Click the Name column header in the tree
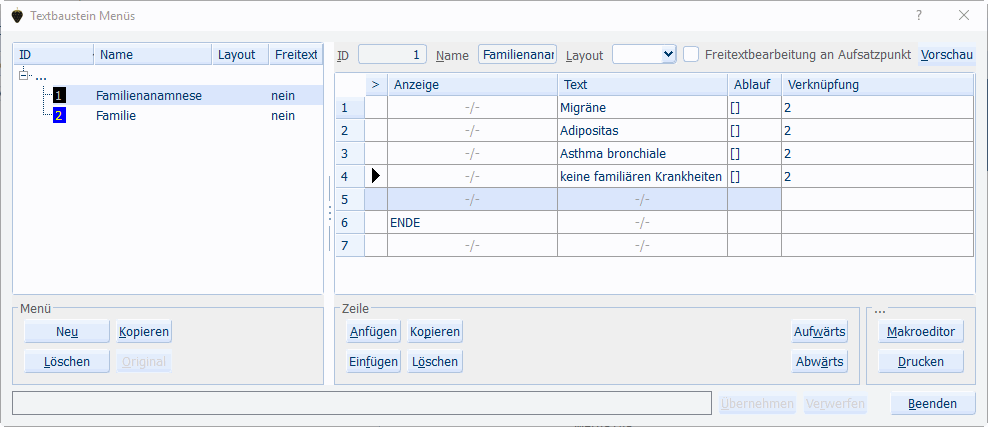 152,55
